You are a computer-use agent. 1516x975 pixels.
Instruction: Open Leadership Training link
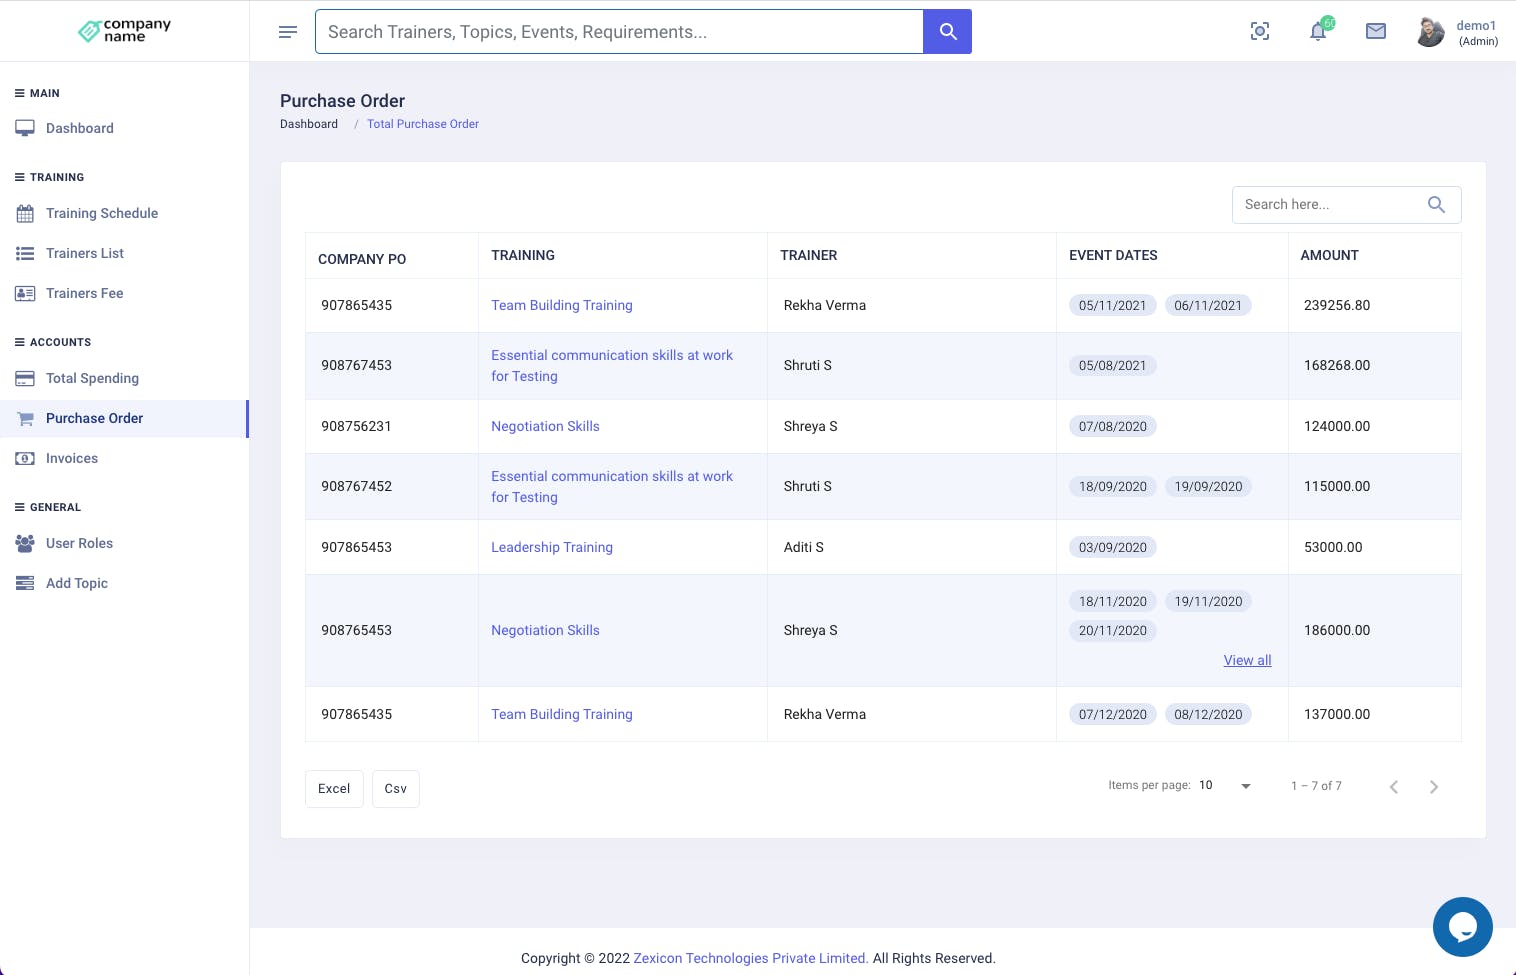coord(552,547)
